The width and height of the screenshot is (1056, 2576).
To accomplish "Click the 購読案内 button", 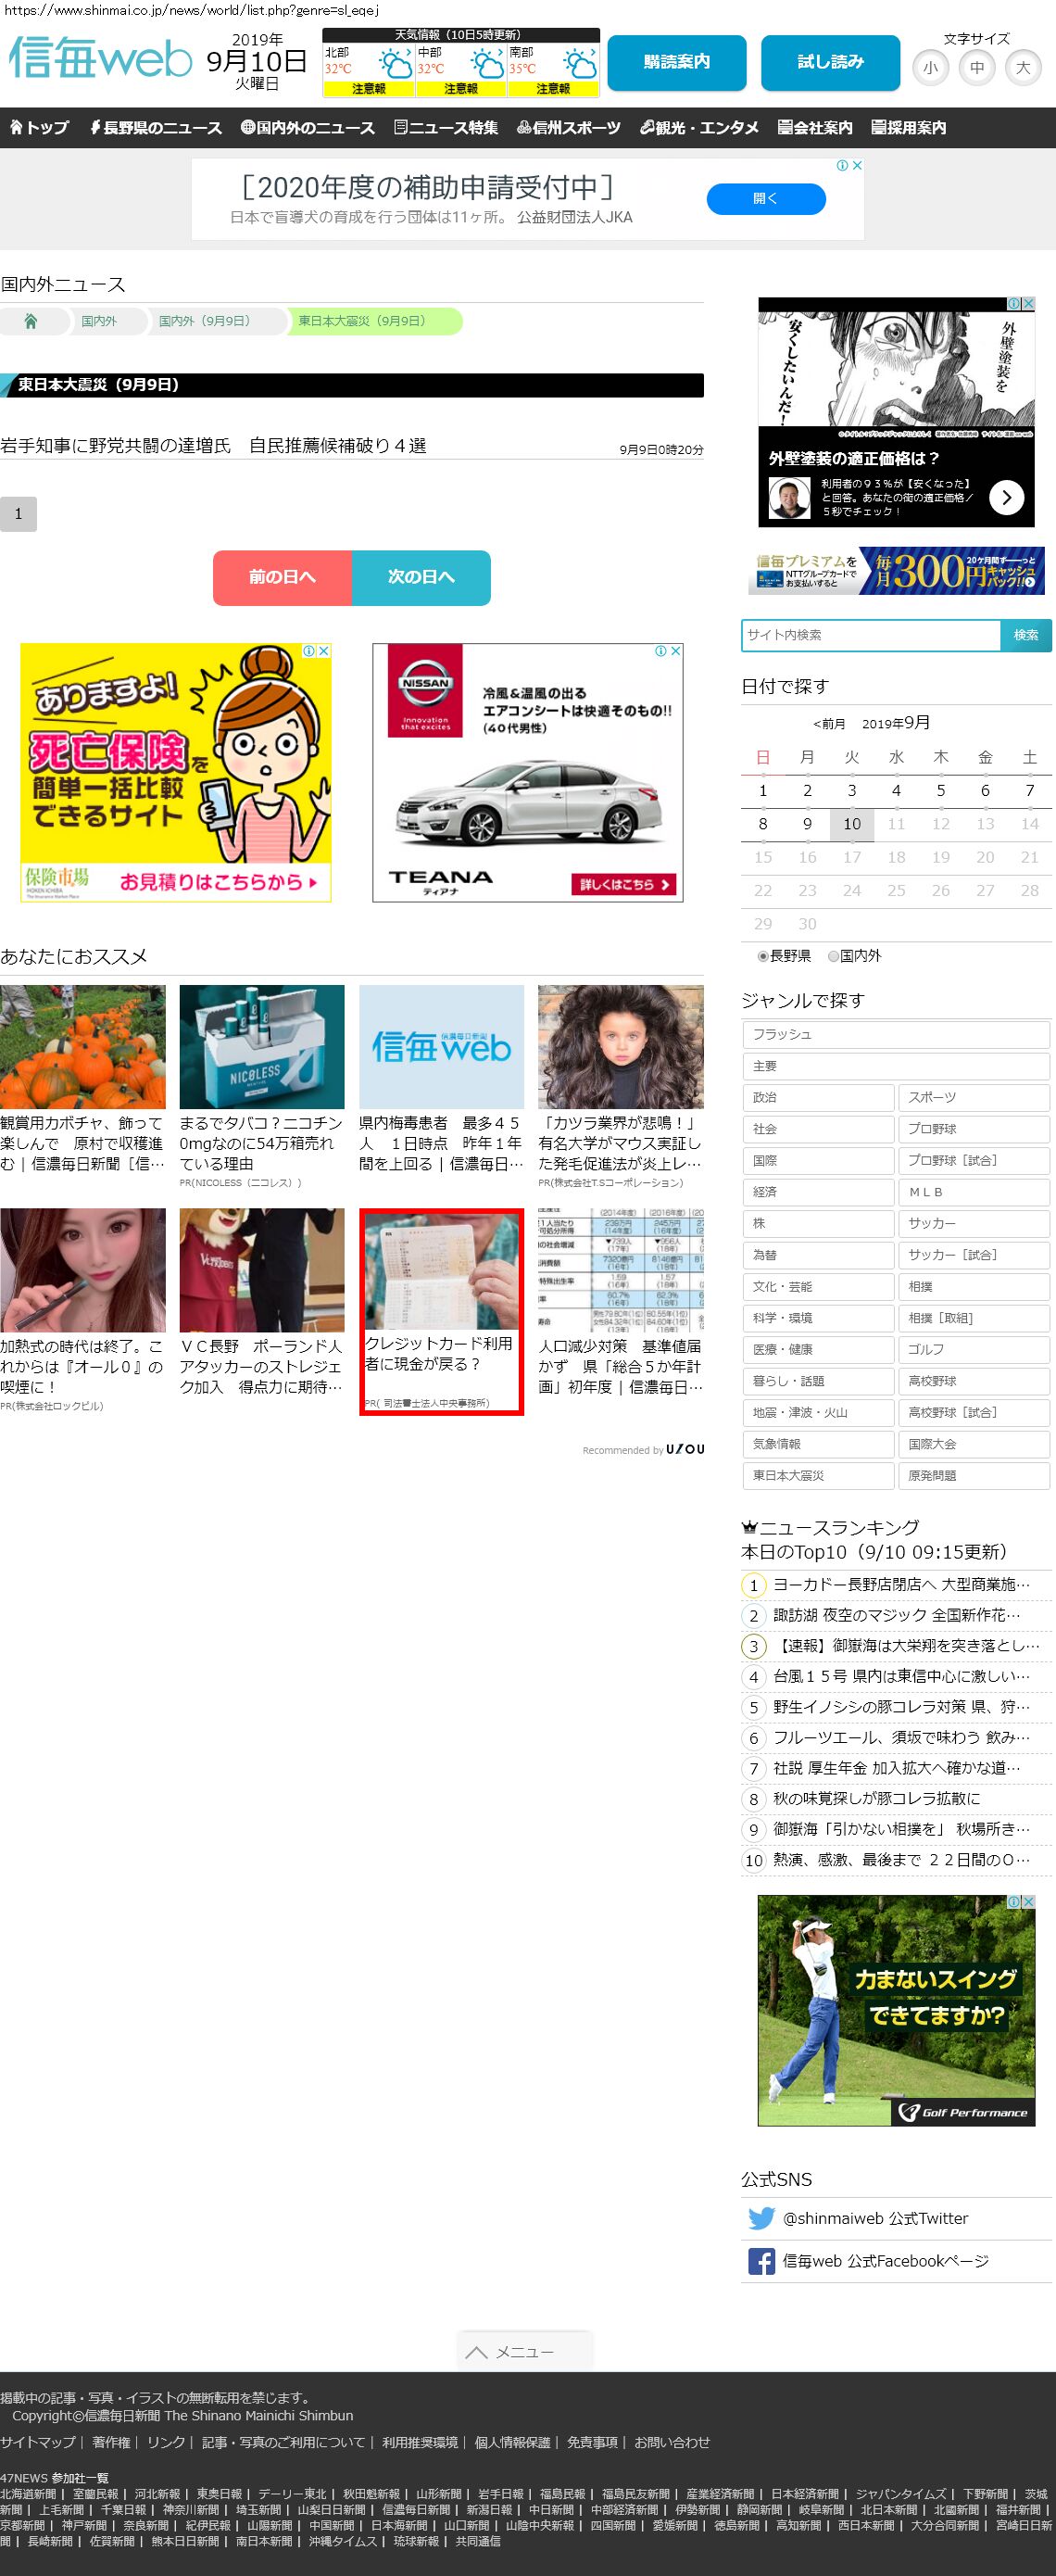I will pyautogui.click(x=677, y=62).
